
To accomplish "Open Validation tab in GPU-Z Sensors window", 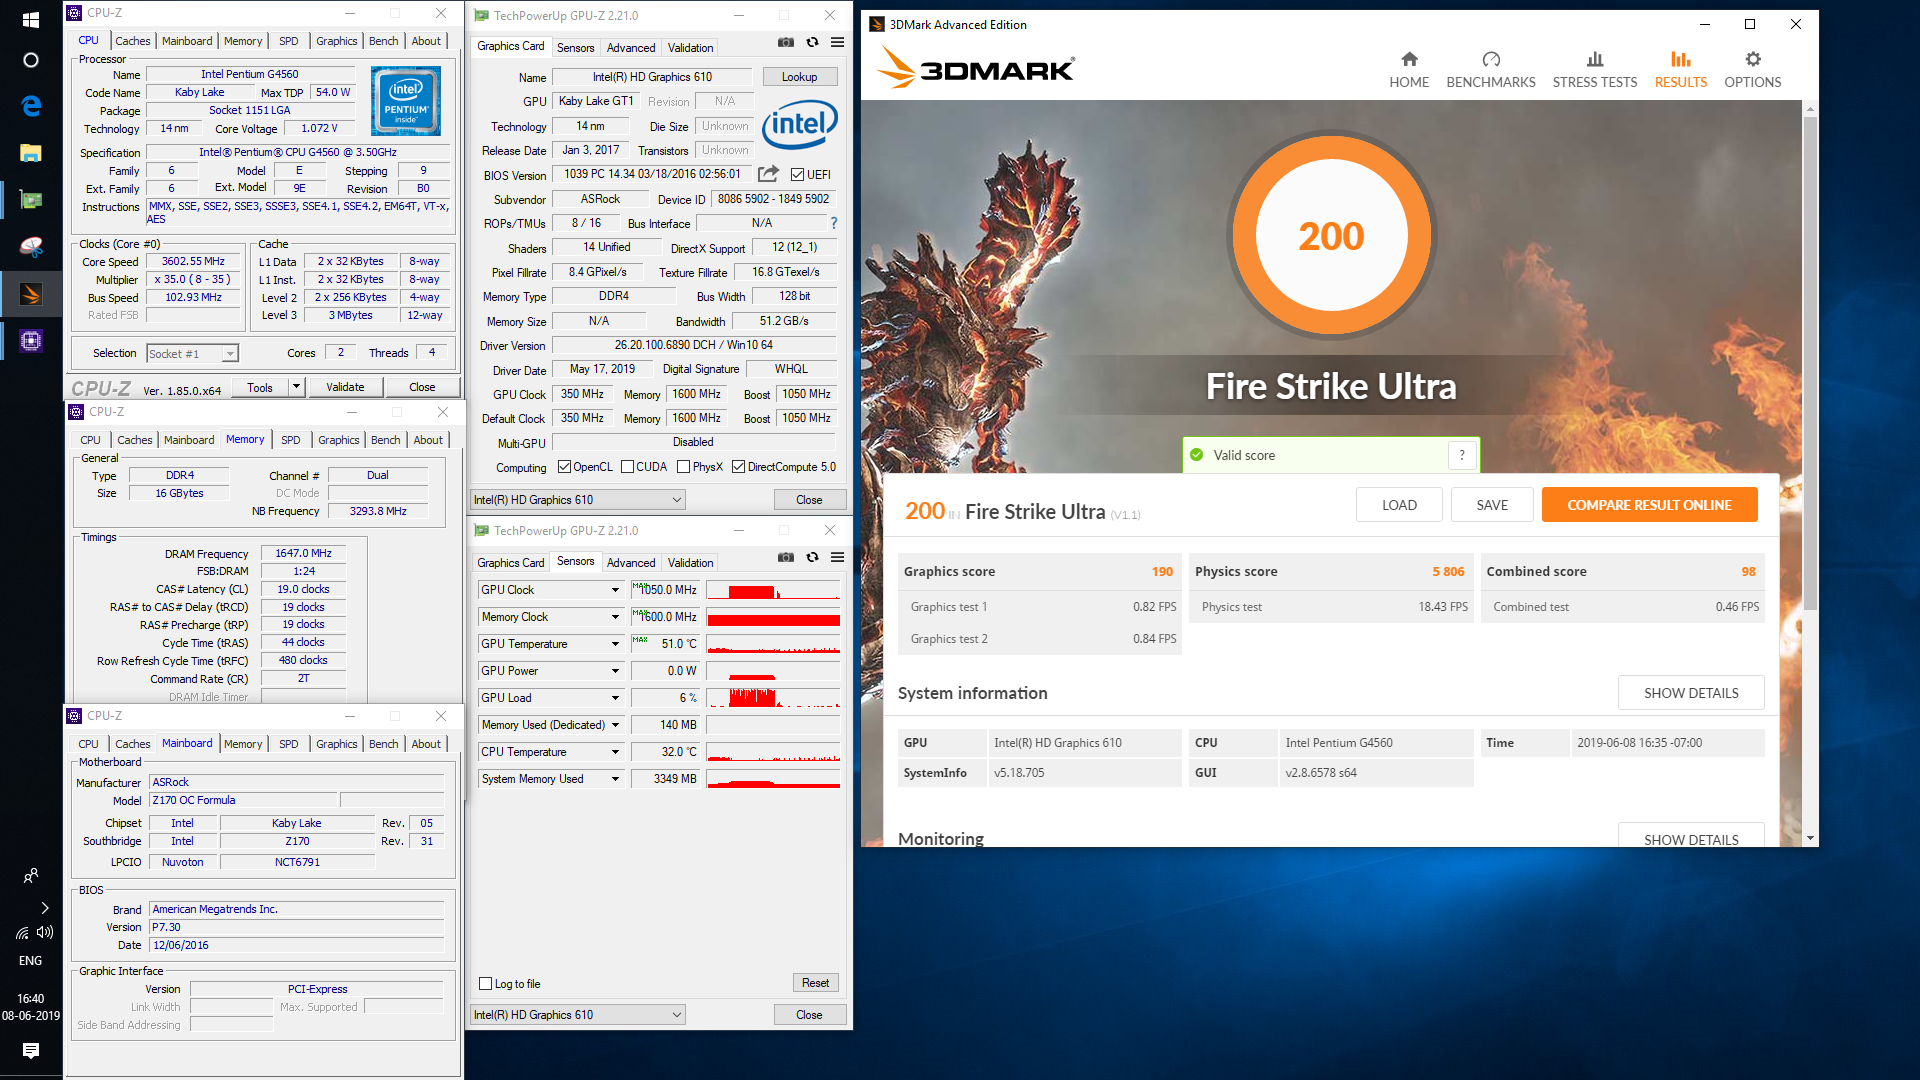I will pos(691,562).
